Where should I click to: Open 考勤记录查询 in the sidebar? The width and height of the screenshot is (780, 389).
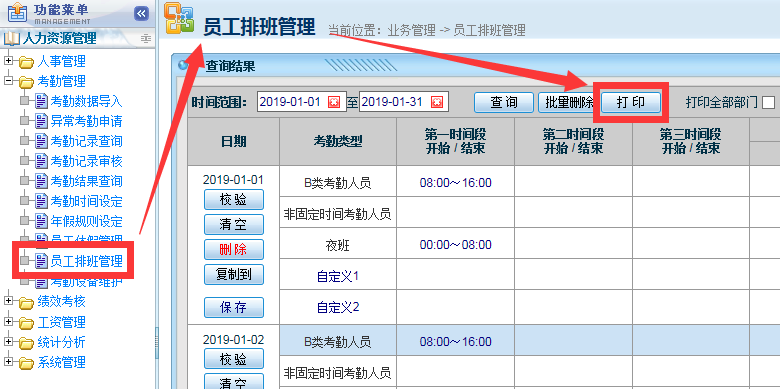pyautogui.click(x=86, y=141)
